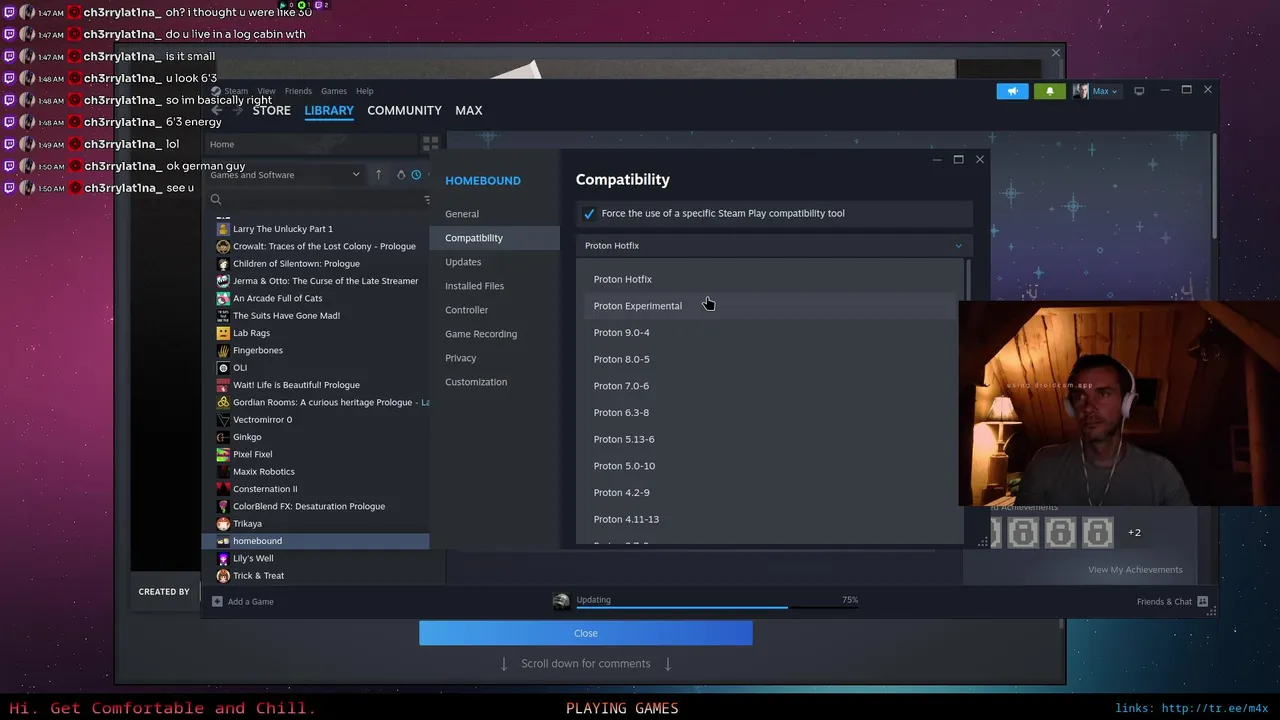Select the Lab Rags game icon
Screen dimensions: 1280x720
pyautogui.click(x=223, y=333)
